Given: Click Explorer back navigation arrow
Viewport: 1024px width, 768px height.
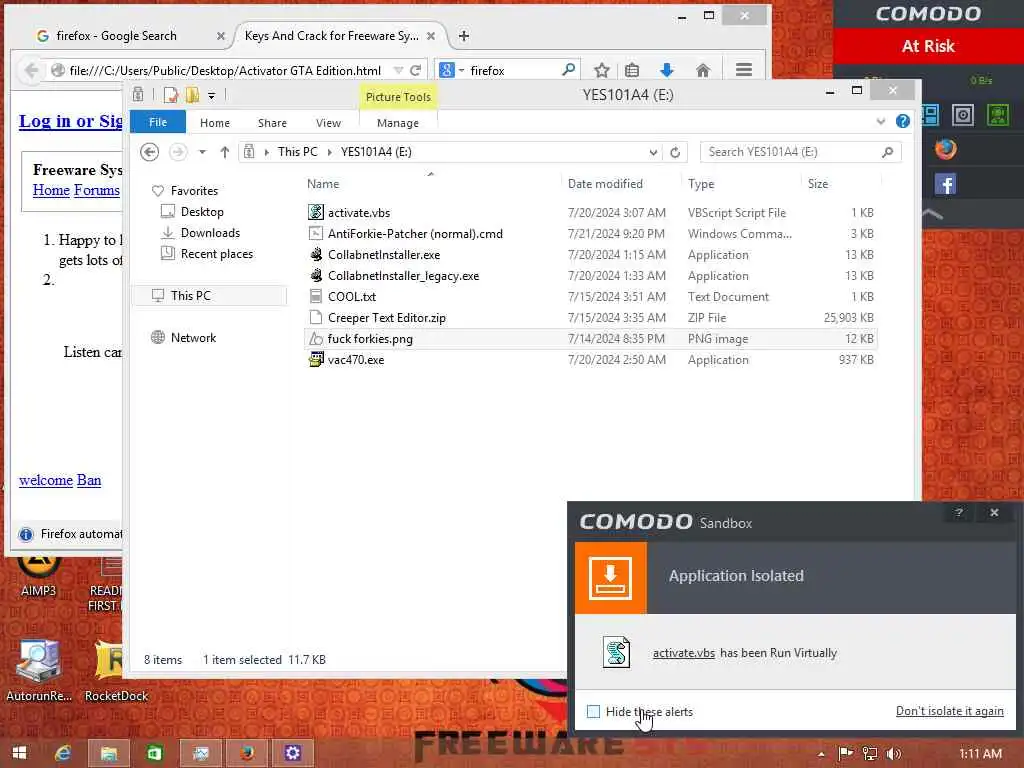Looking at the screenshot, I should point(150,152).
